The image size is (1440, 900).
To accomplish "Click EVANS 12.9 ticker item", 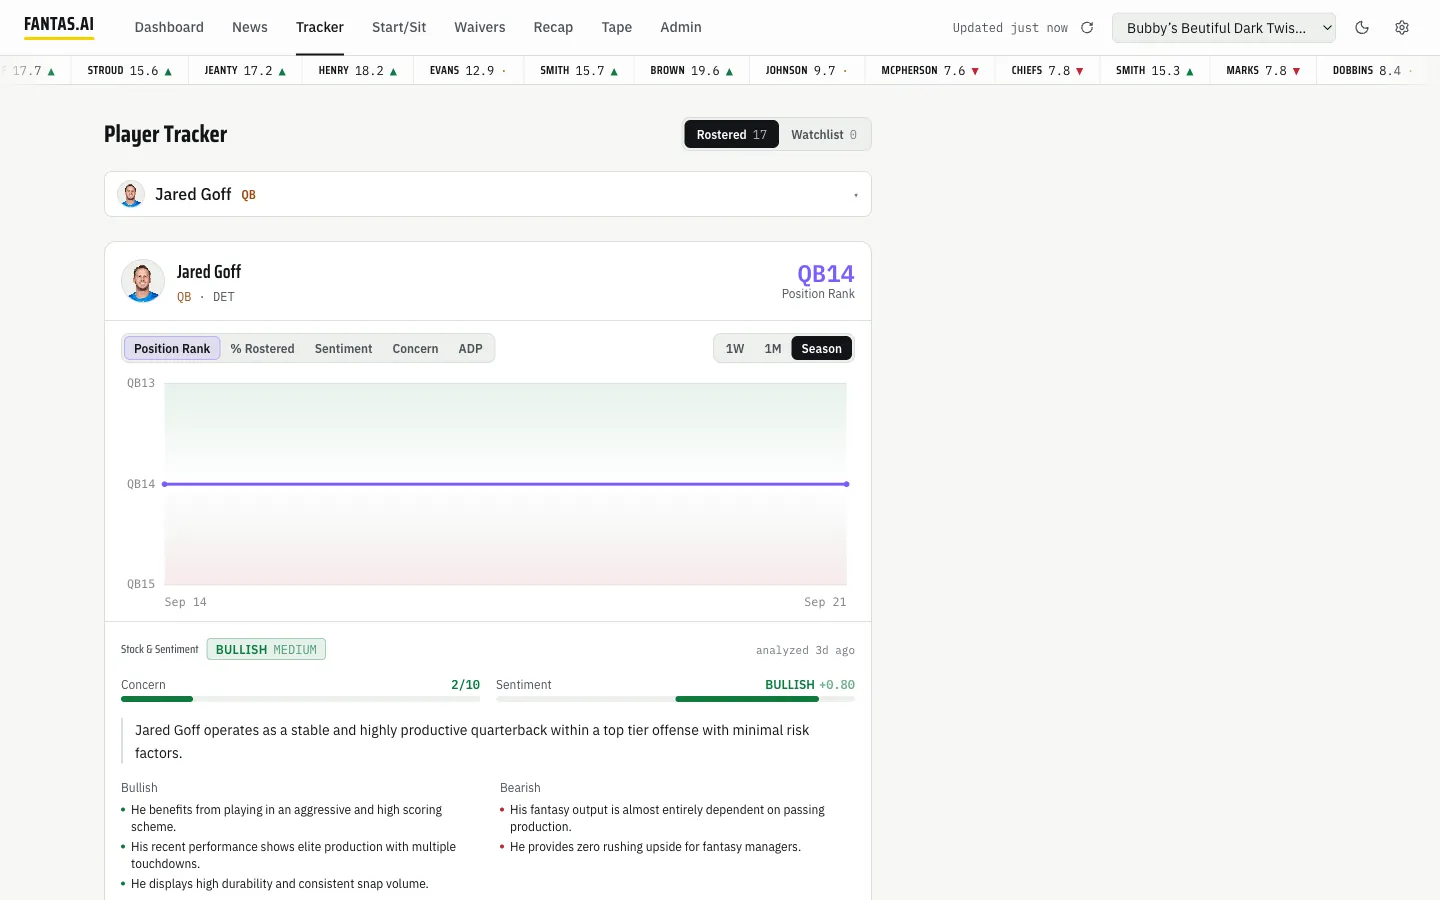I will (468, 71).
